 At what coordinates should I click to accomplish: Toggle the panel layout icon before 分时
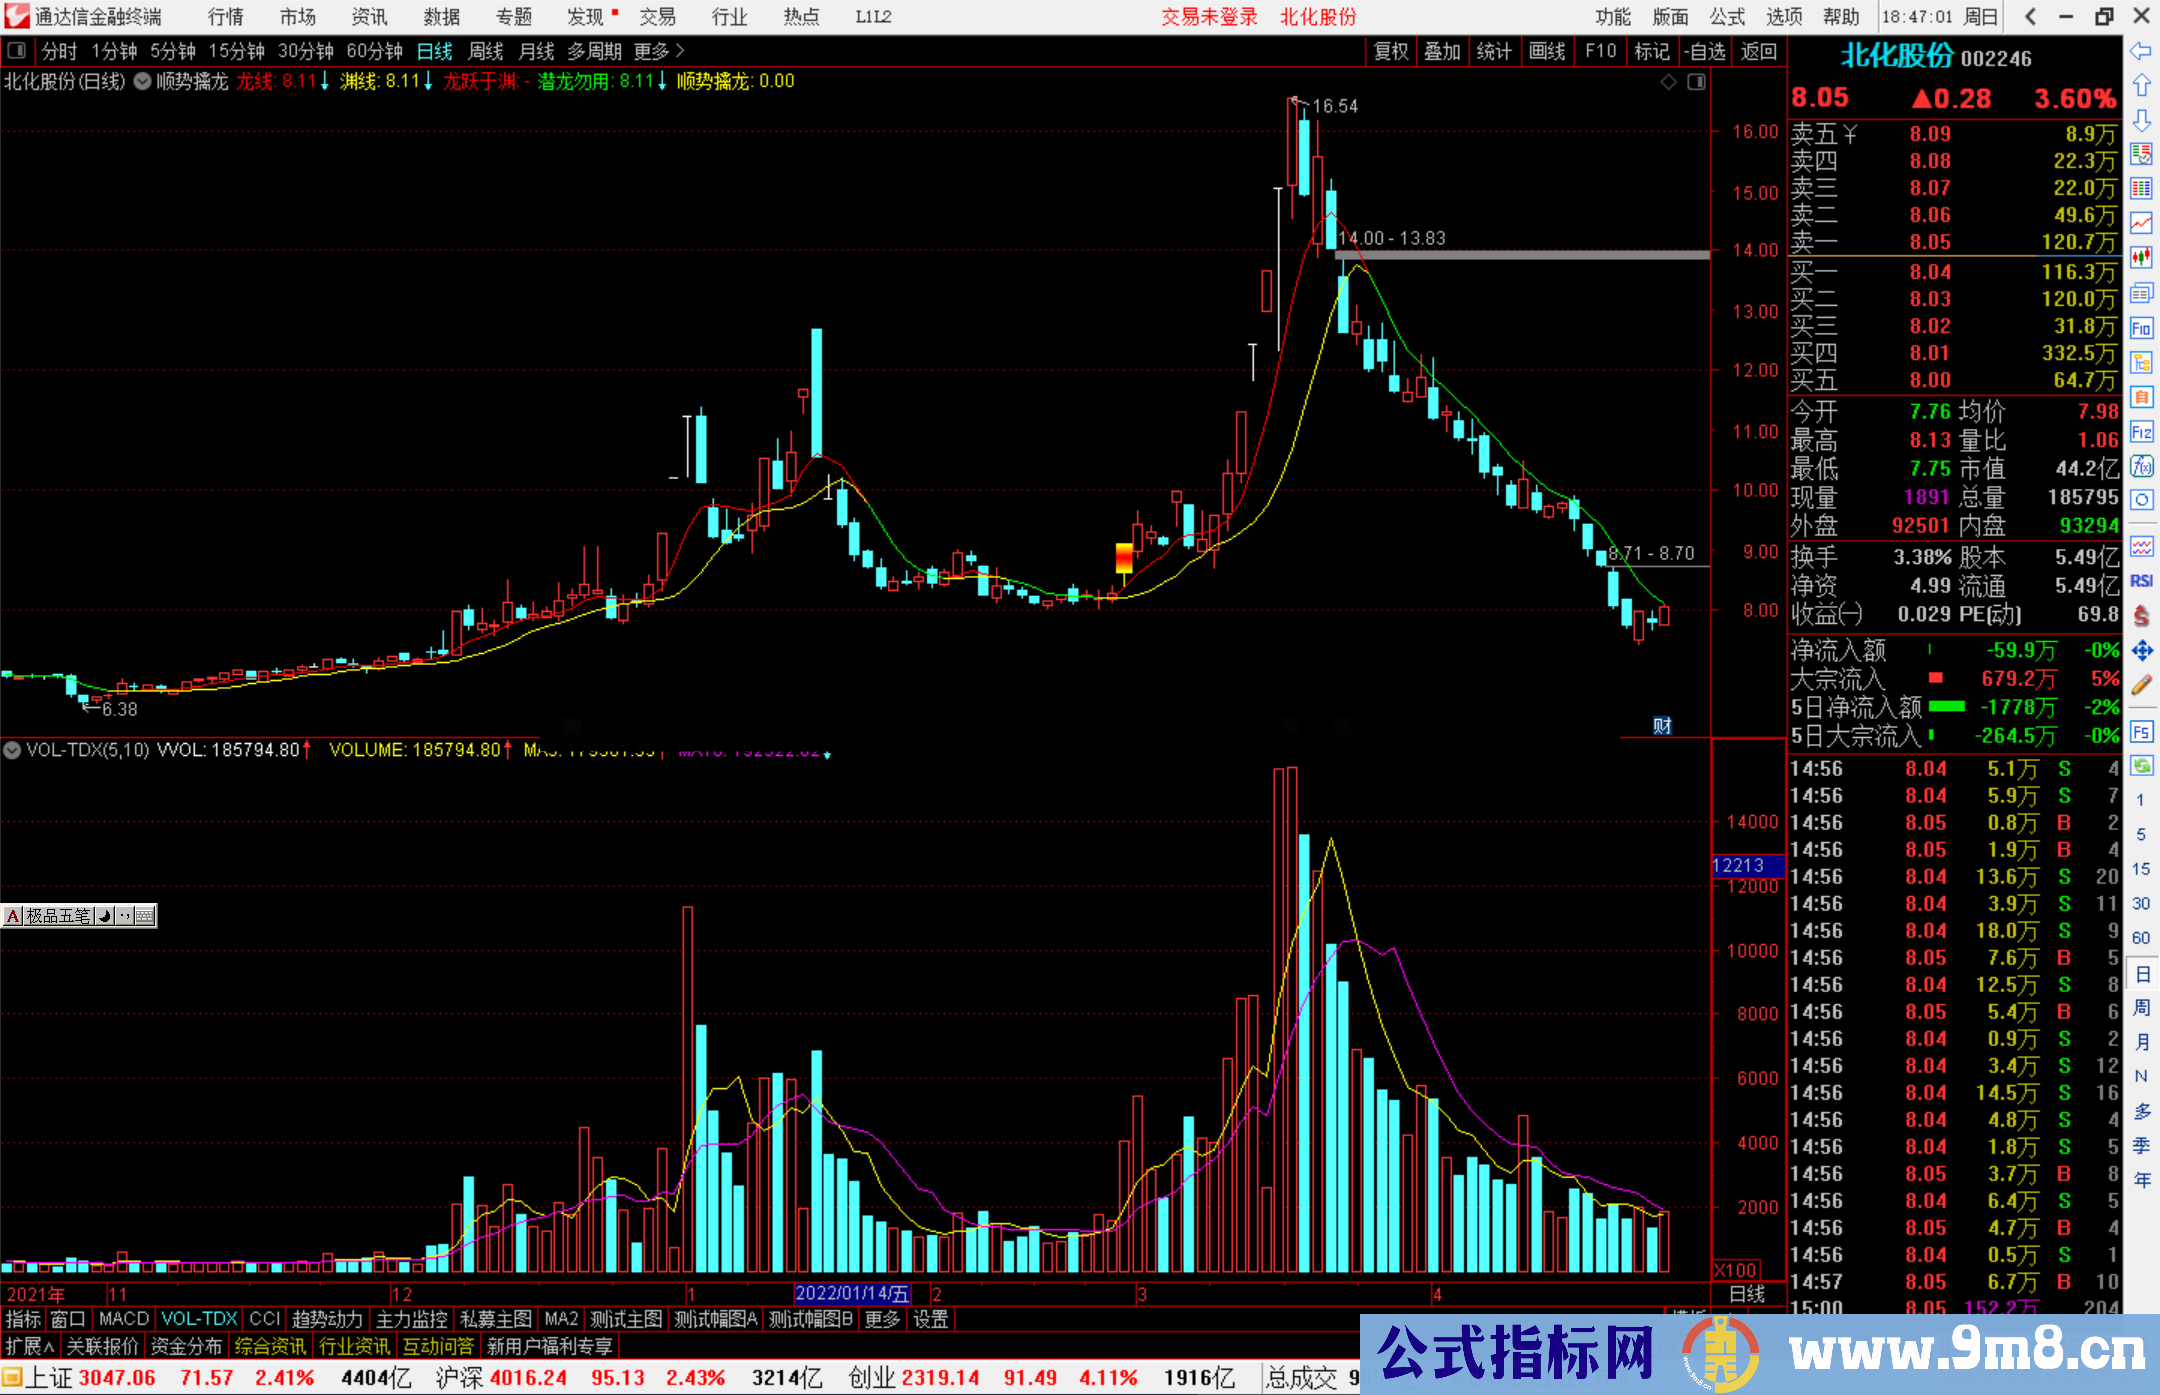pos(17,51)
